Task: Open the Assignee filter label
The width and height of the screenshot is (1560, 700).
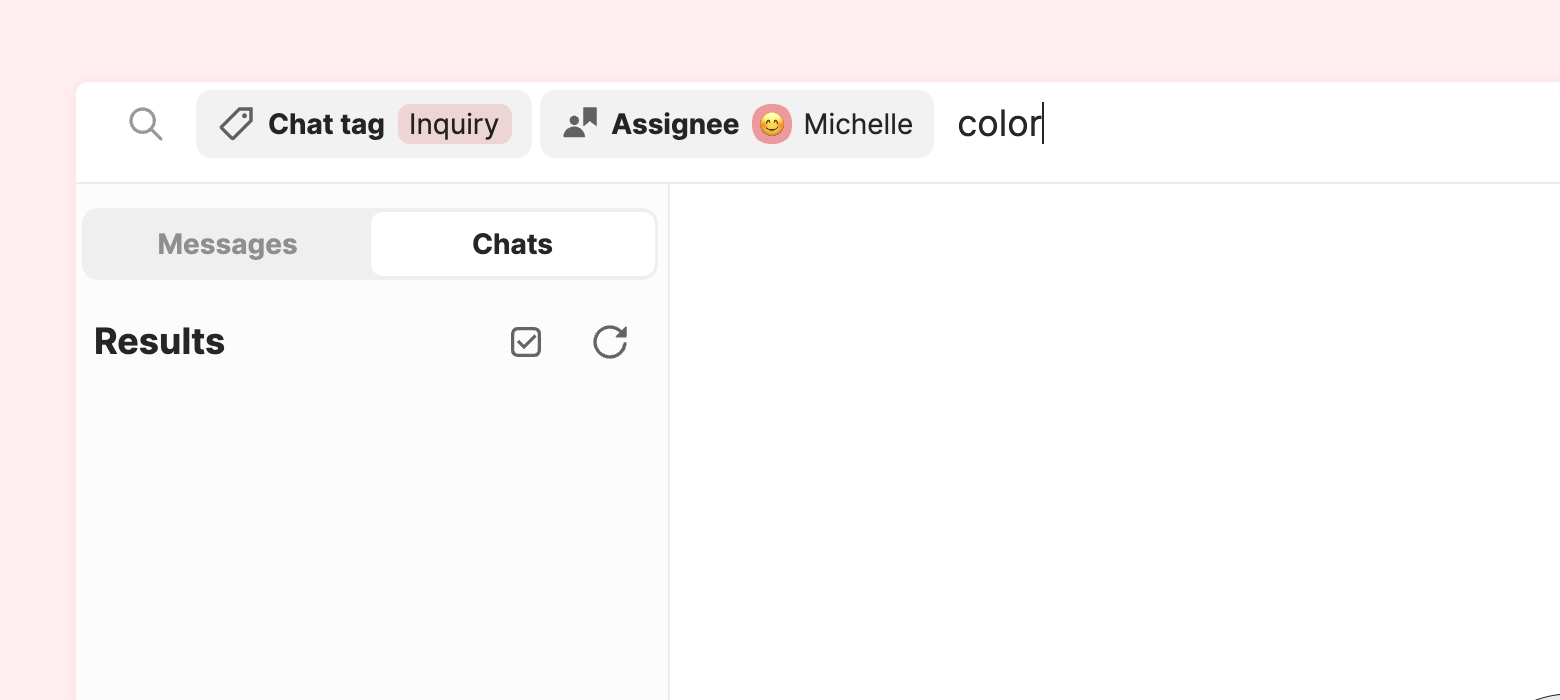Action: tap(675, 124)
